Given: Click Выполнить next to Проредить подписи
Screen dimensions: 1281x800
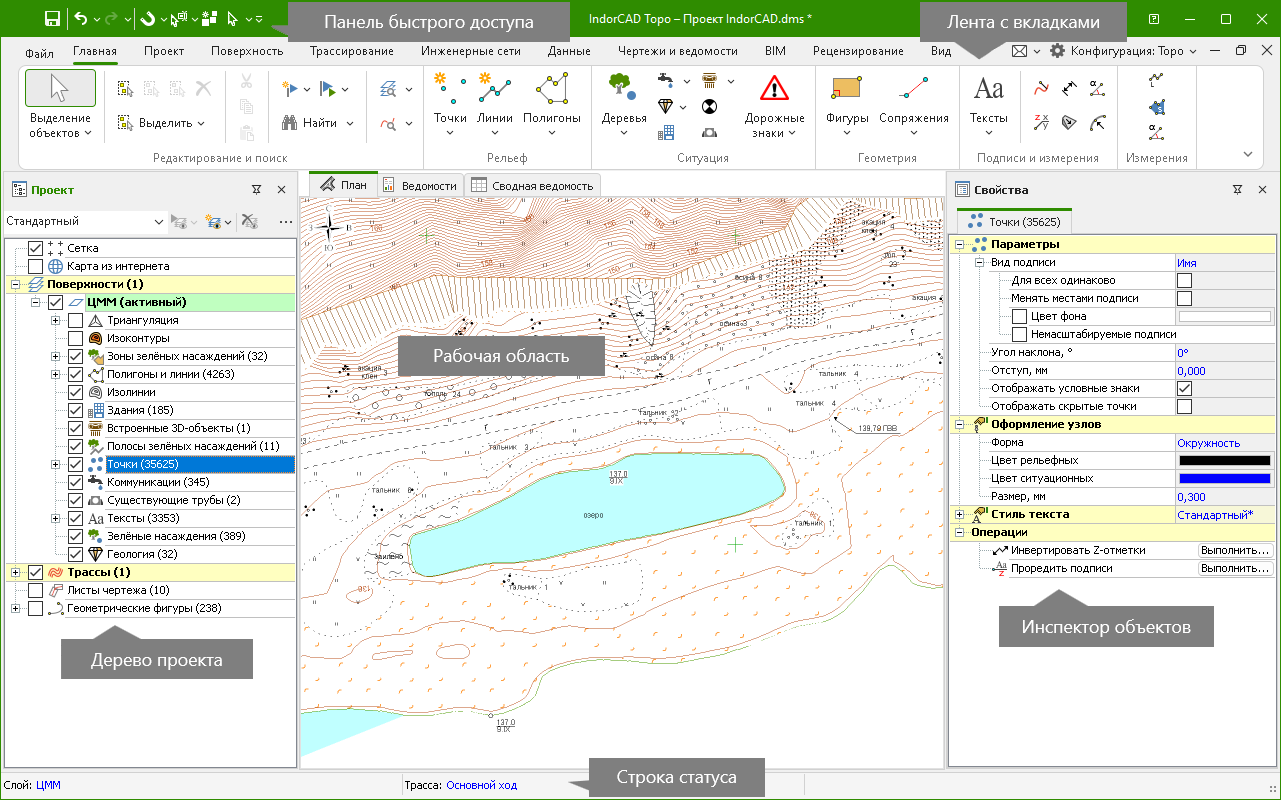Looking at the screenshot, I should pos(1235,568).
